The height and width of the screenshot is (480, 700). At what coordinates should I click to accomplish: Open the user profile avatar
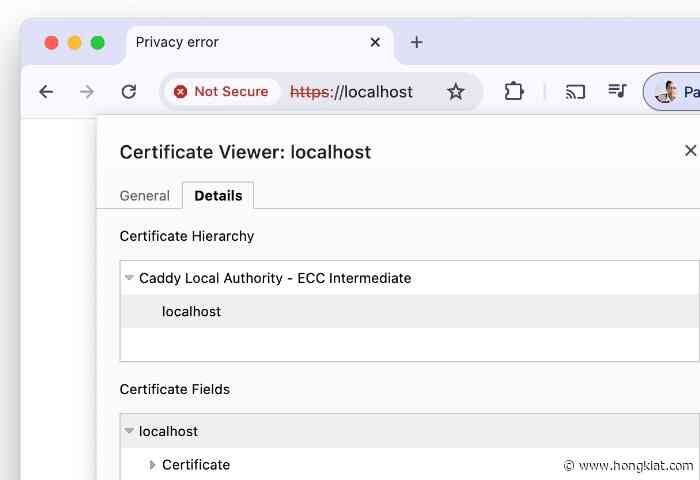click(x=667, y=92)
